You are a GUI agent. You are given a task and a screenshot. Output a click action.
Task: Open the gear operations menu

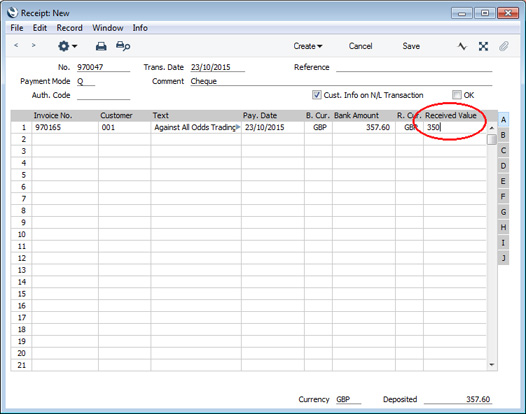(x=67, y=46)
